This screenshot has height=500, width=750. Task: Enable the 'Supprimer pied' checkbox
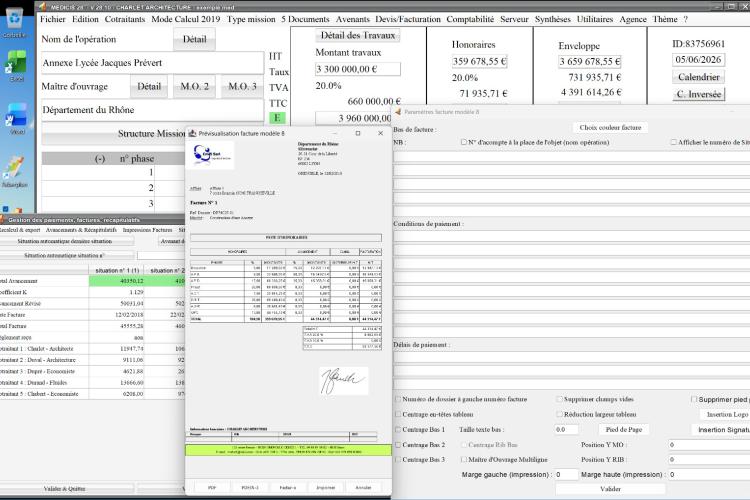pyautogui.click(x=694, y=399)
